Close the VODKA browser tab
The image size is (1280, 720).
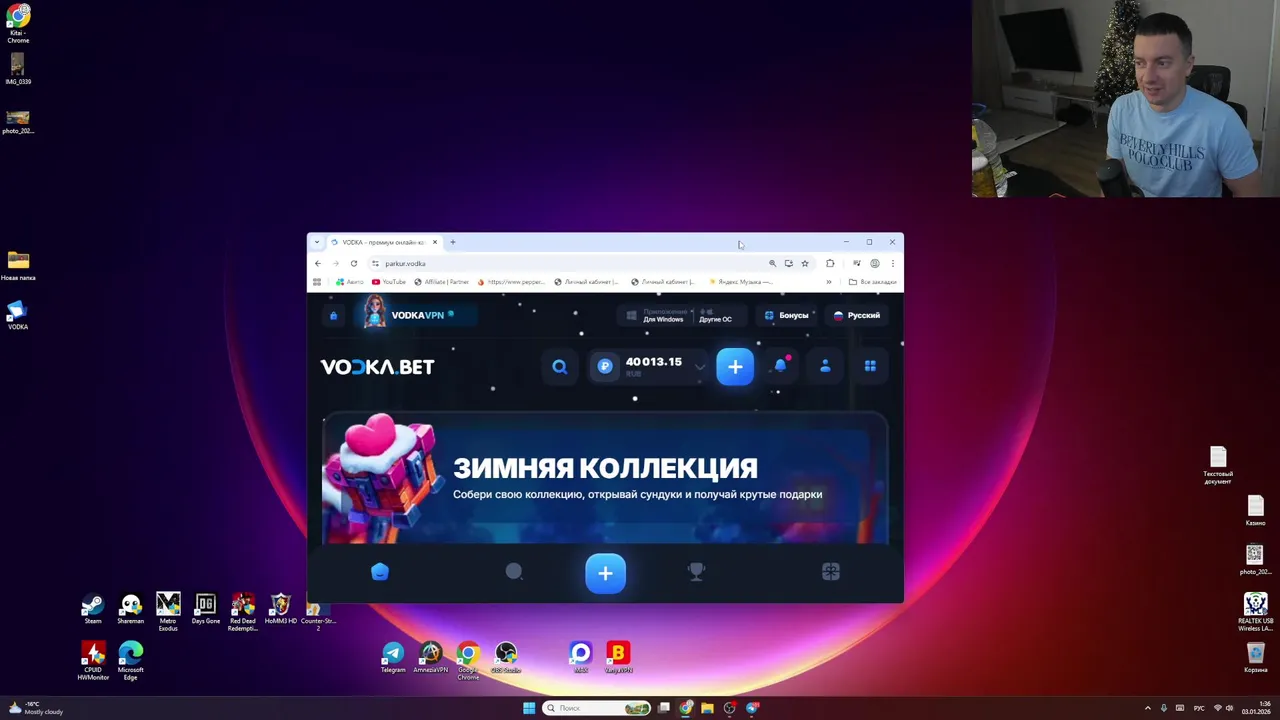435,242
